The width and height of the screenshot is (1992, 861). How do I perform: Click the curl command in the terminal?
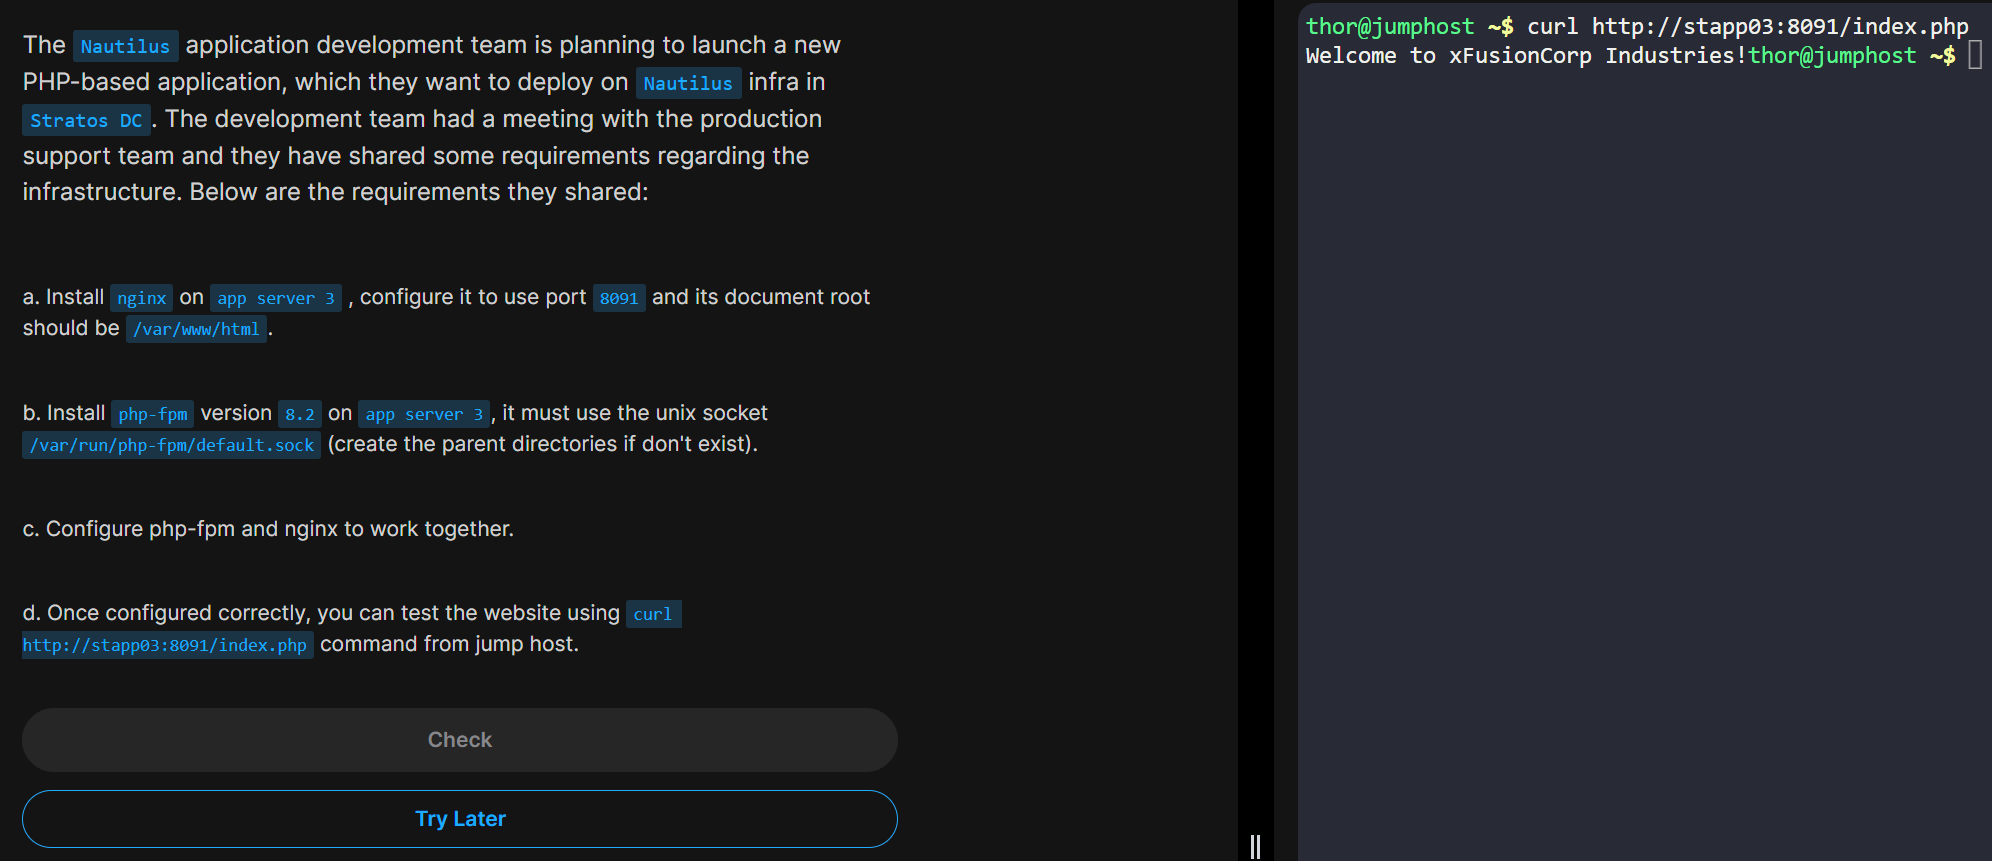(1747, 26)
